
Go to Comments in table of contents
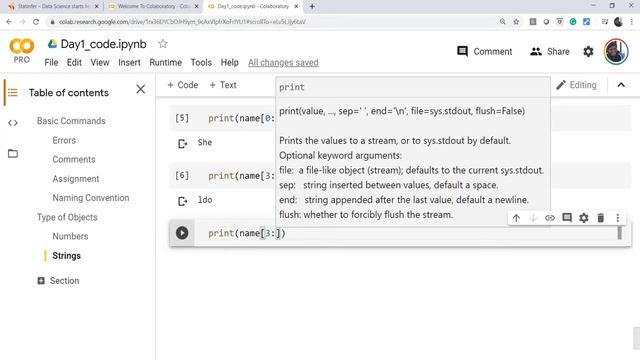(74, 160)
